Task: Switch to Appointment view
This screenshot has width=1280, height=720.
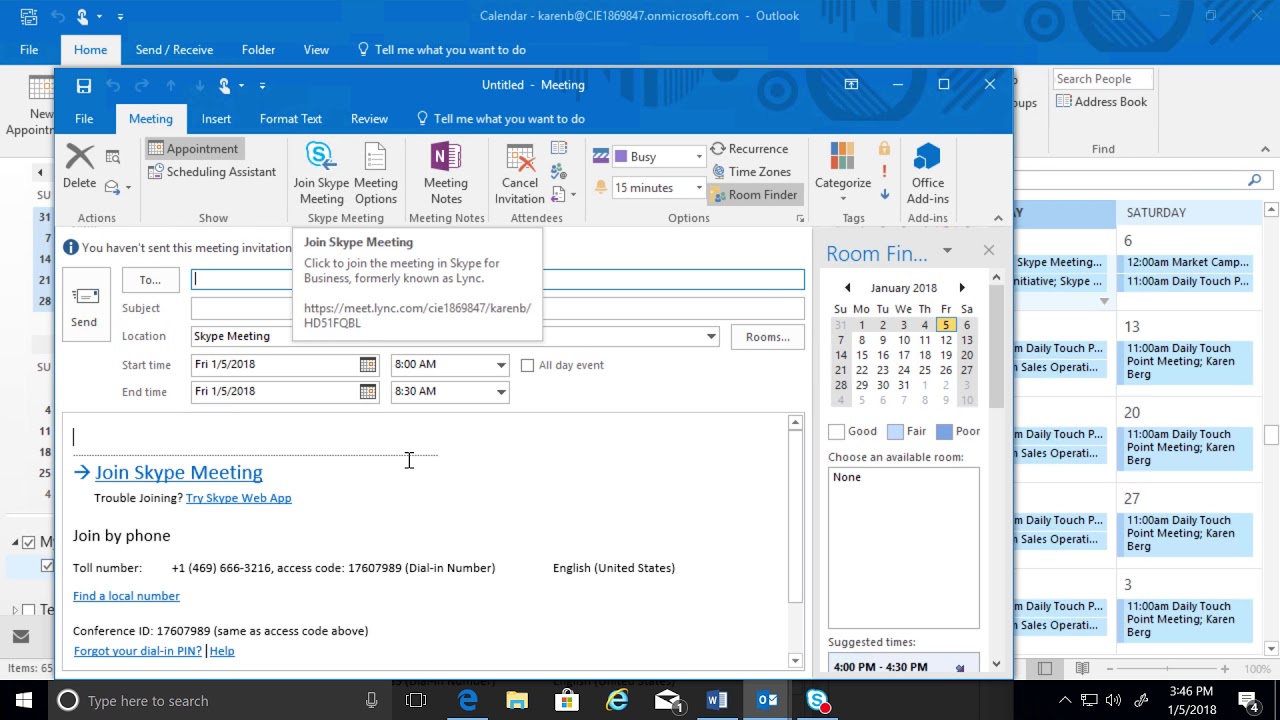Action: 194,149
